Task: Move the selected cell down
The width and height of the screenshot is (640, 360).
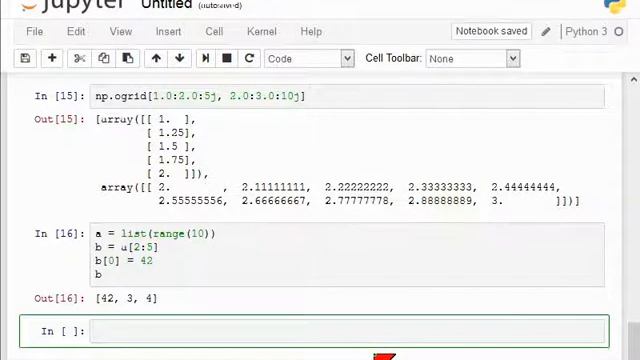Action: point(180,58)
